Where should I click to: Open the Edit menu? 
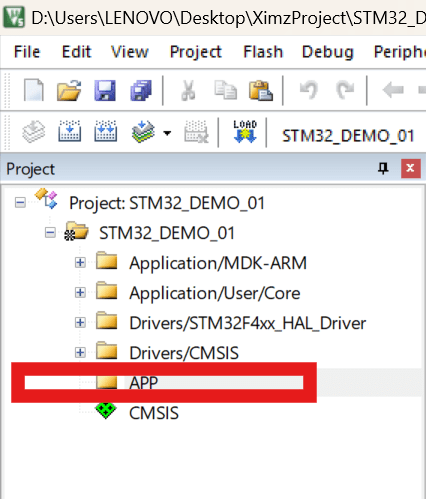[76, 52]
